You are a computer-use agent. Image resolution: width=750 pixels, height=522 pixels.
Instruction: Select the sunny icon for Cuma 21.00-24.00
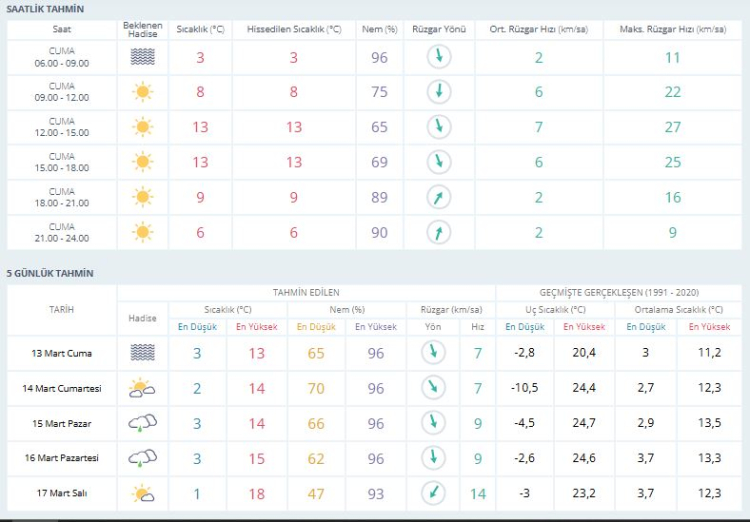pyautogui.click(x=142, y=232)
